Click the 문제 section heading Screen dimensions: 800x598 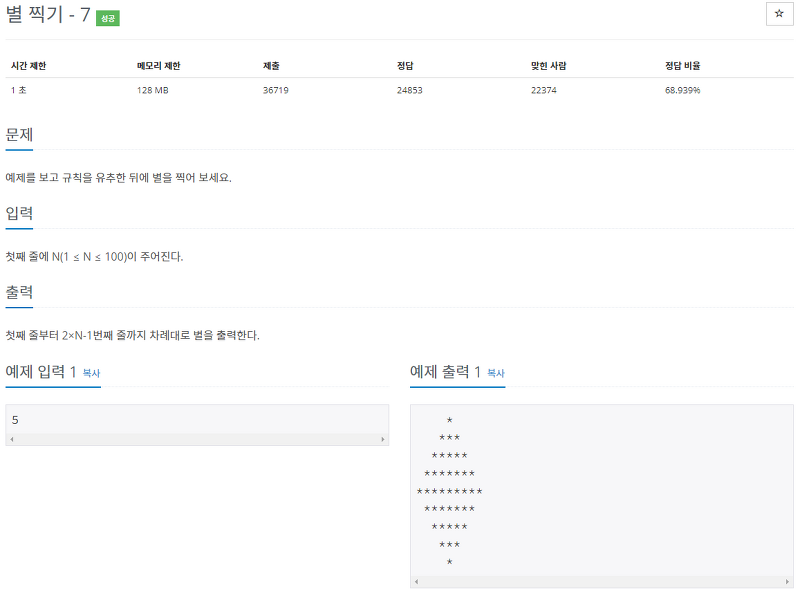coord(19,135)
